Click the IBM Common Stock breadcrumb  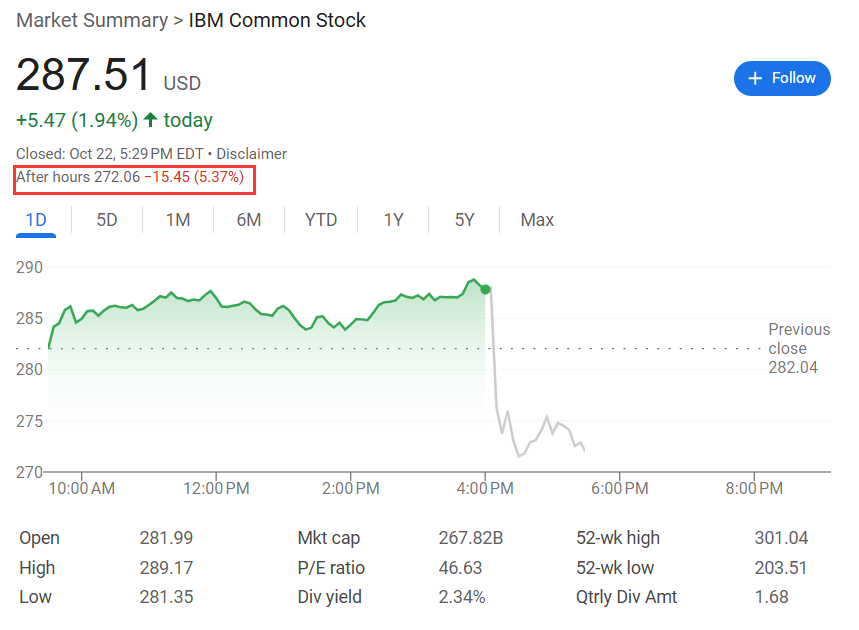click(x=277, y=20)
